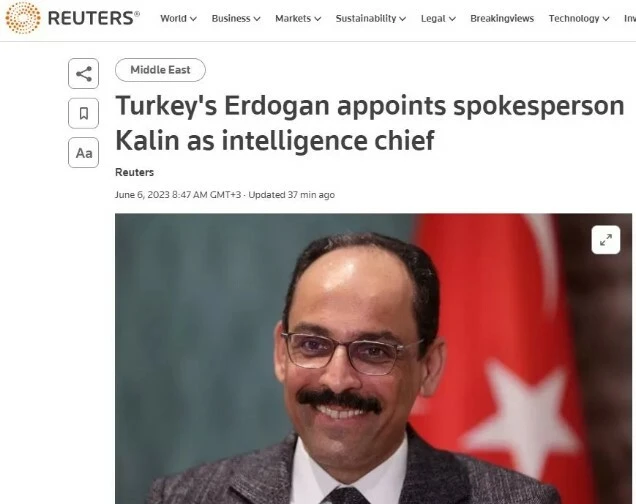Share the article via share icon
Image resolution: width=636 pixels, height=504 pixels.
coord(84,74)
